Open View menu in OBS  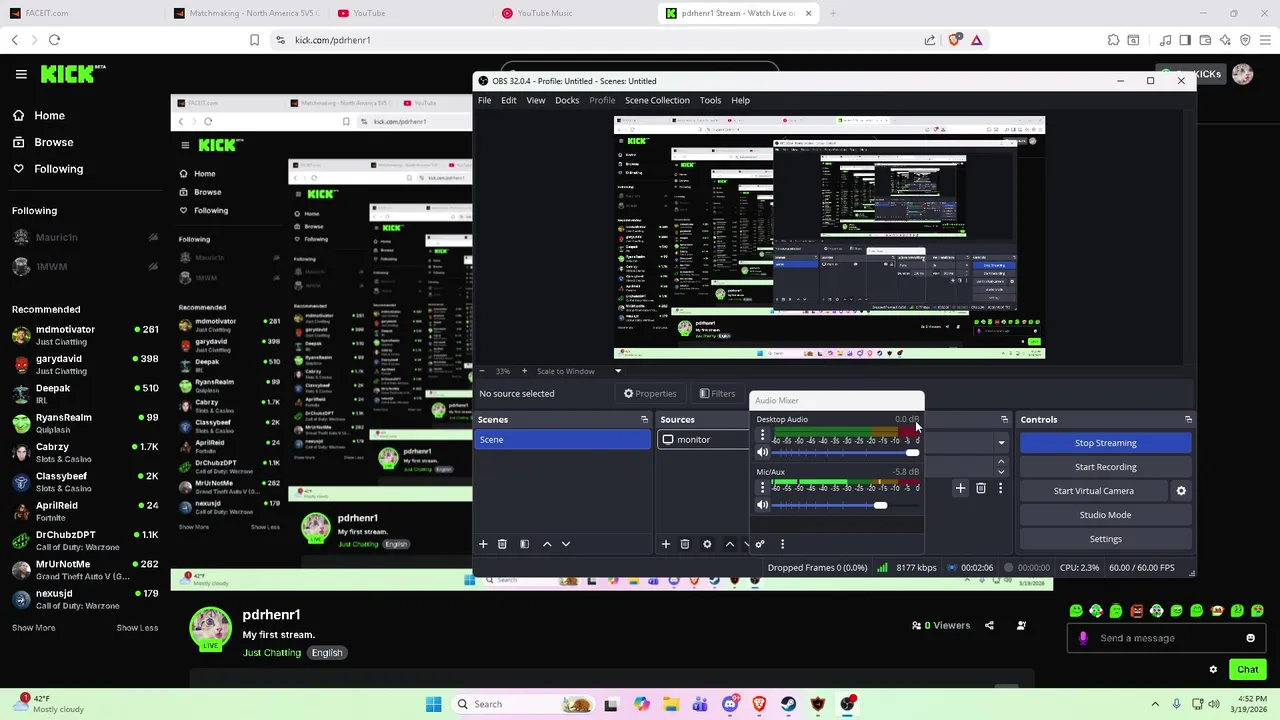536,100
